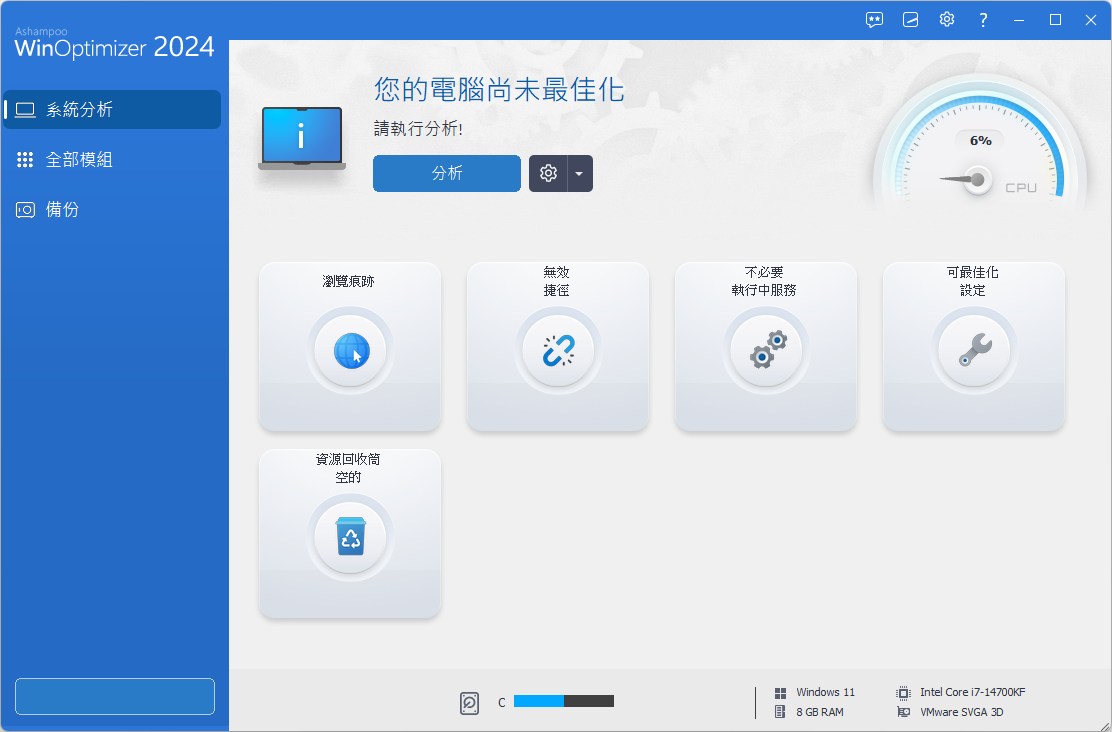This screenshot has height=732, width=1112.
Task: Click the hard disk icon in status bar
Action: pyautogui.click(x=469, y=703)
